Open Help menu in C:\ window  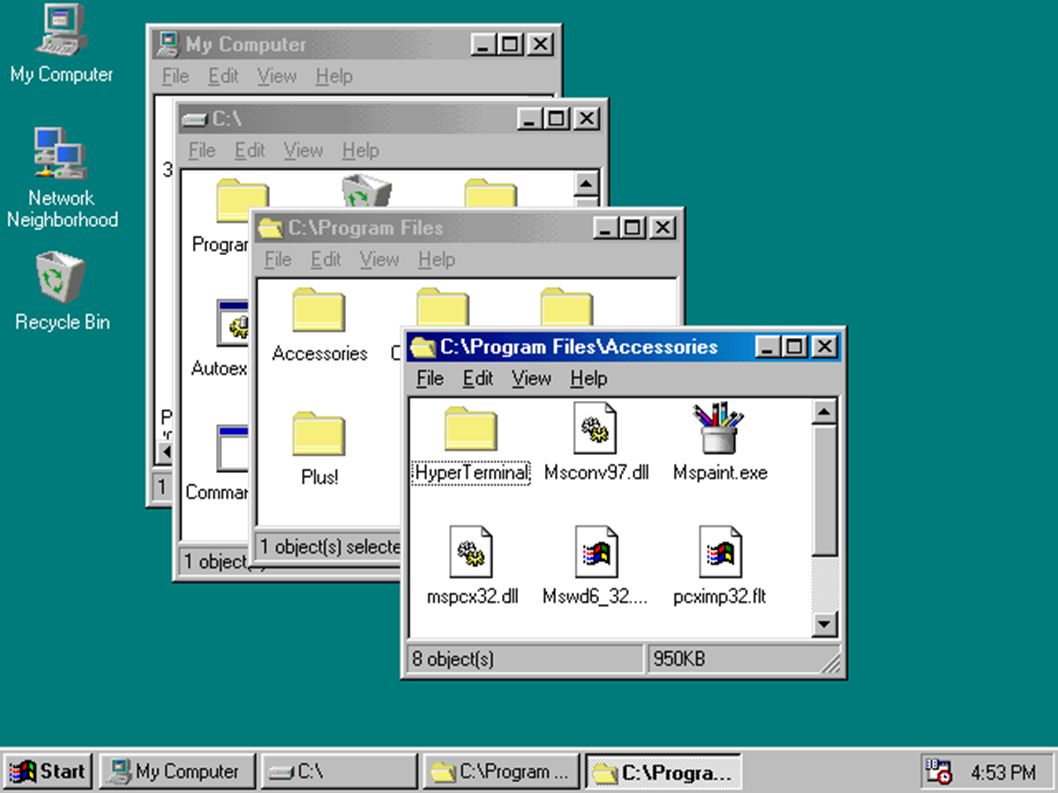click(x=360, y=151)
